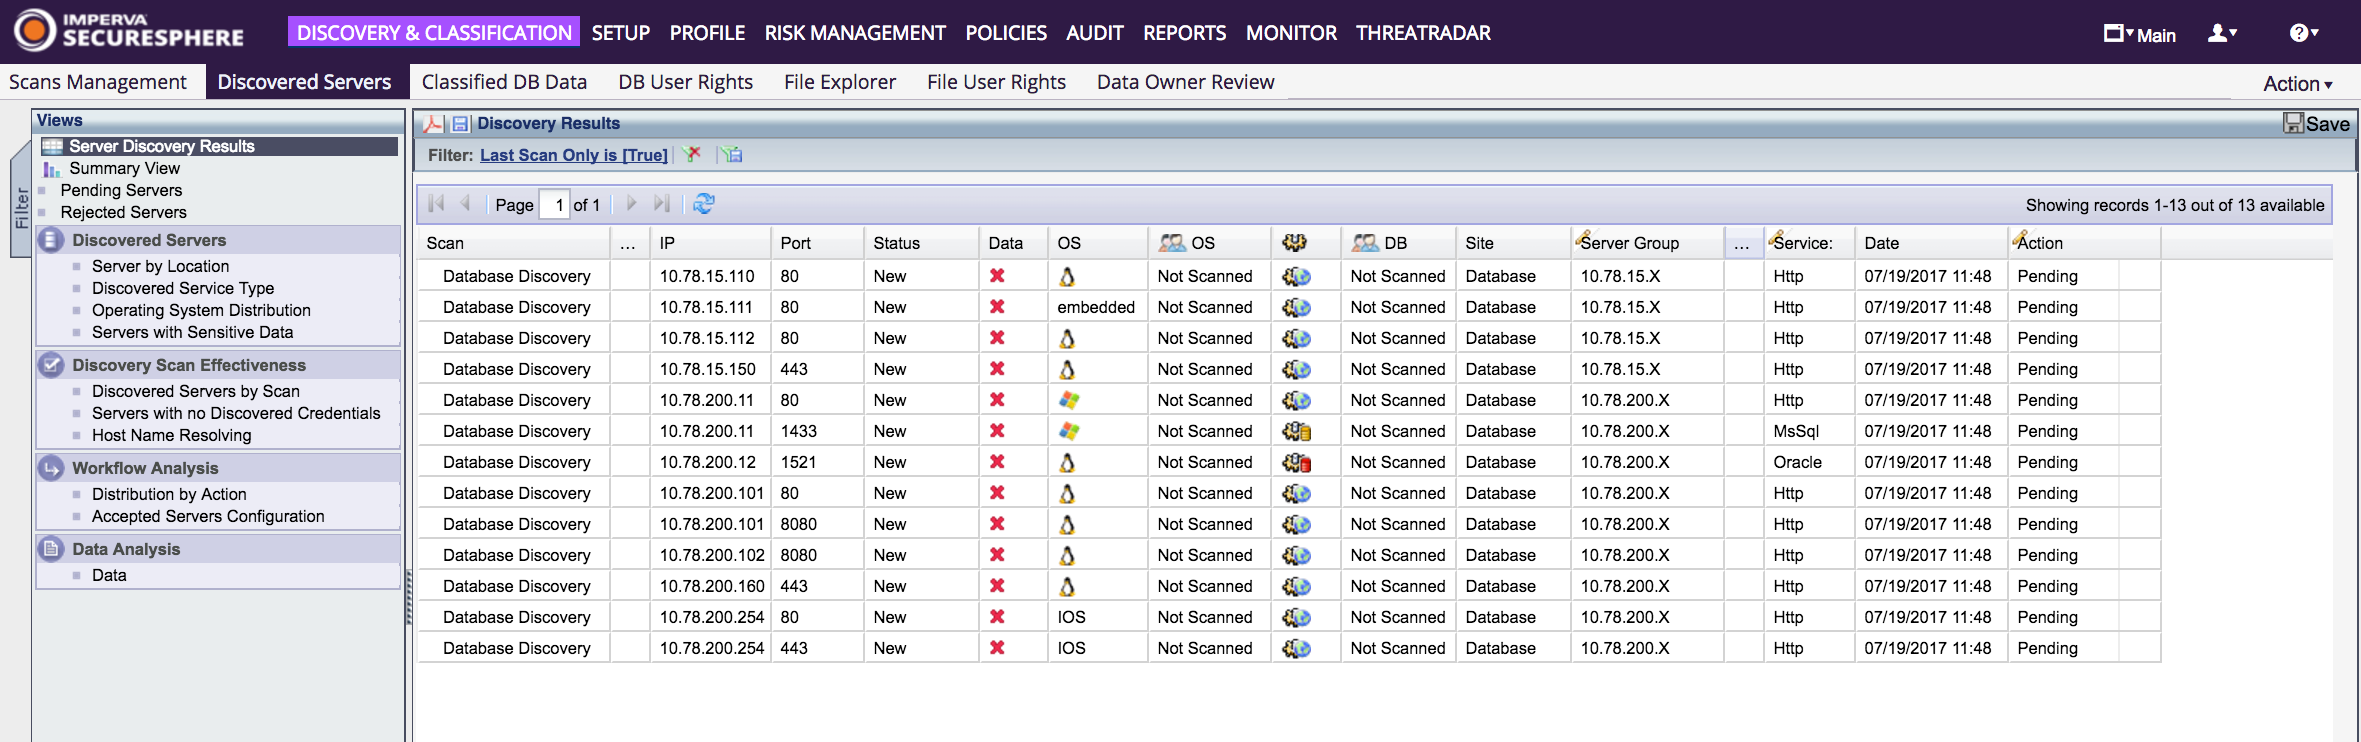Open the Main window selector dropdown
The width and height of the screenshot is (2361, 742).
[2140, 34]
